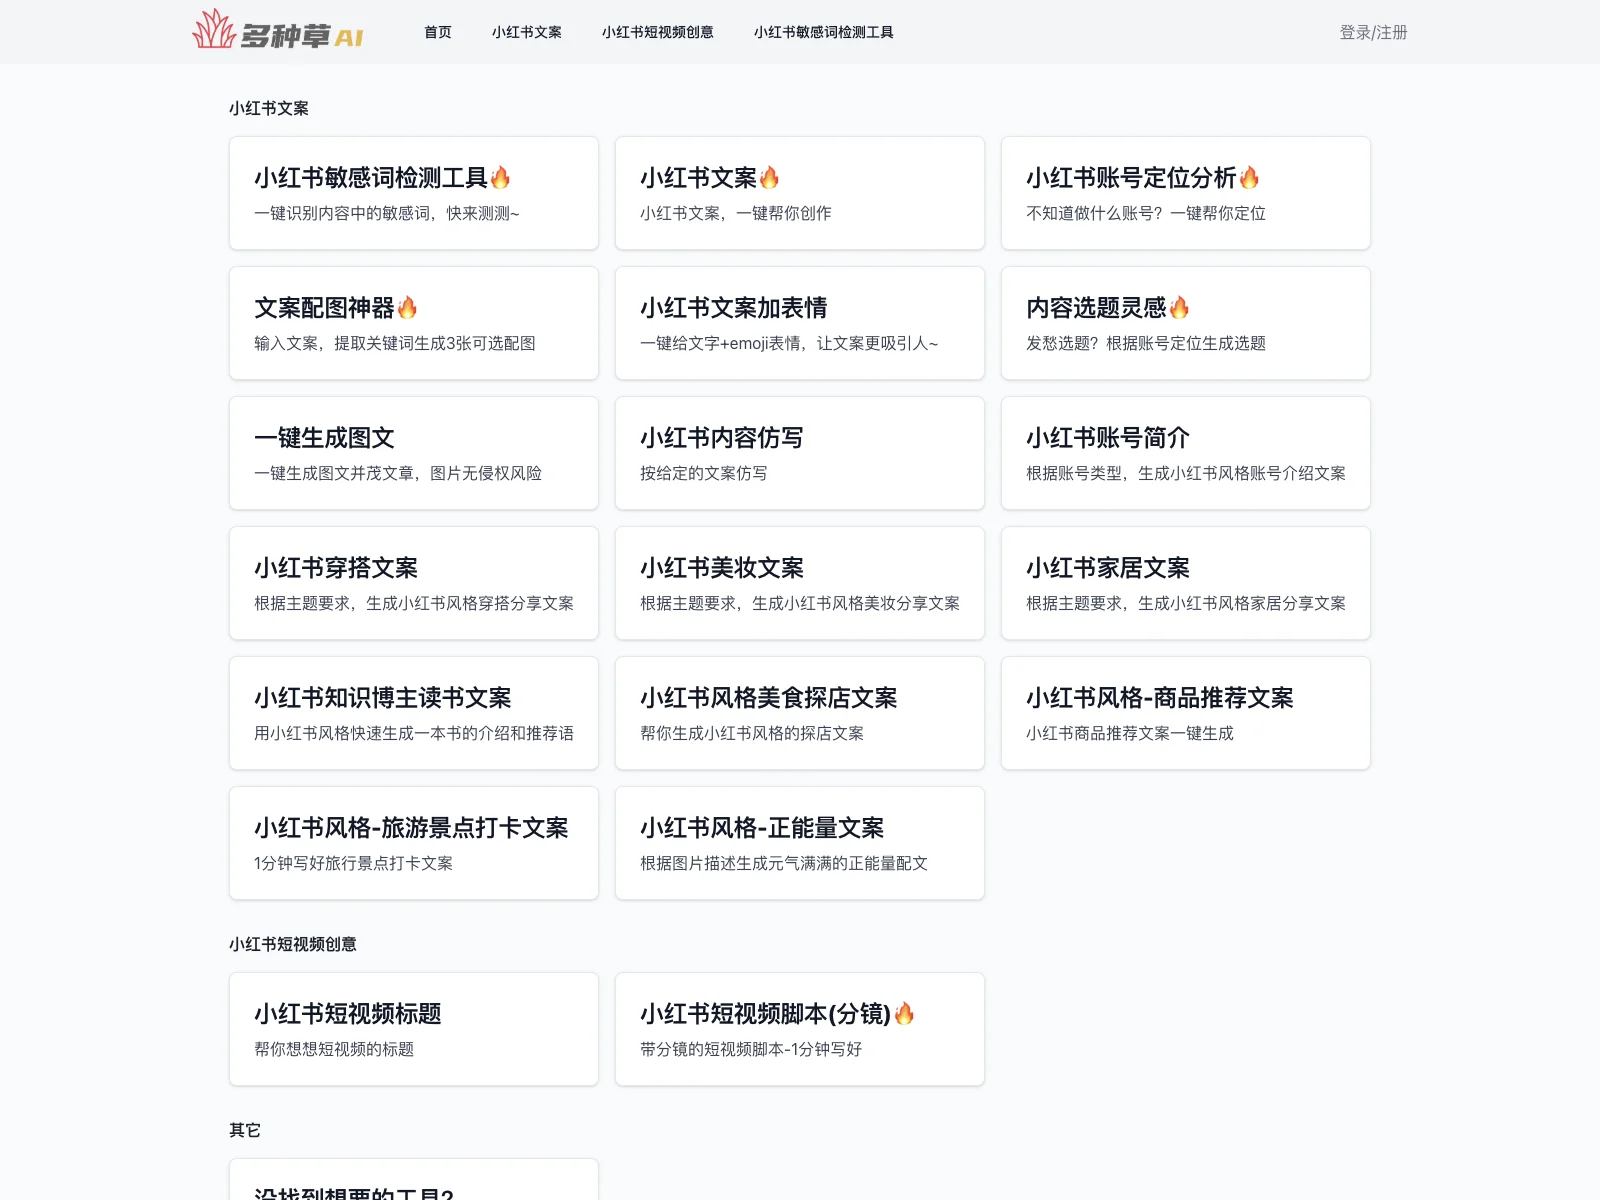Screen dimensions: 1600x1200
Task: Open the 小红书账号定位分析 card
Action: tap(1186, 193)
